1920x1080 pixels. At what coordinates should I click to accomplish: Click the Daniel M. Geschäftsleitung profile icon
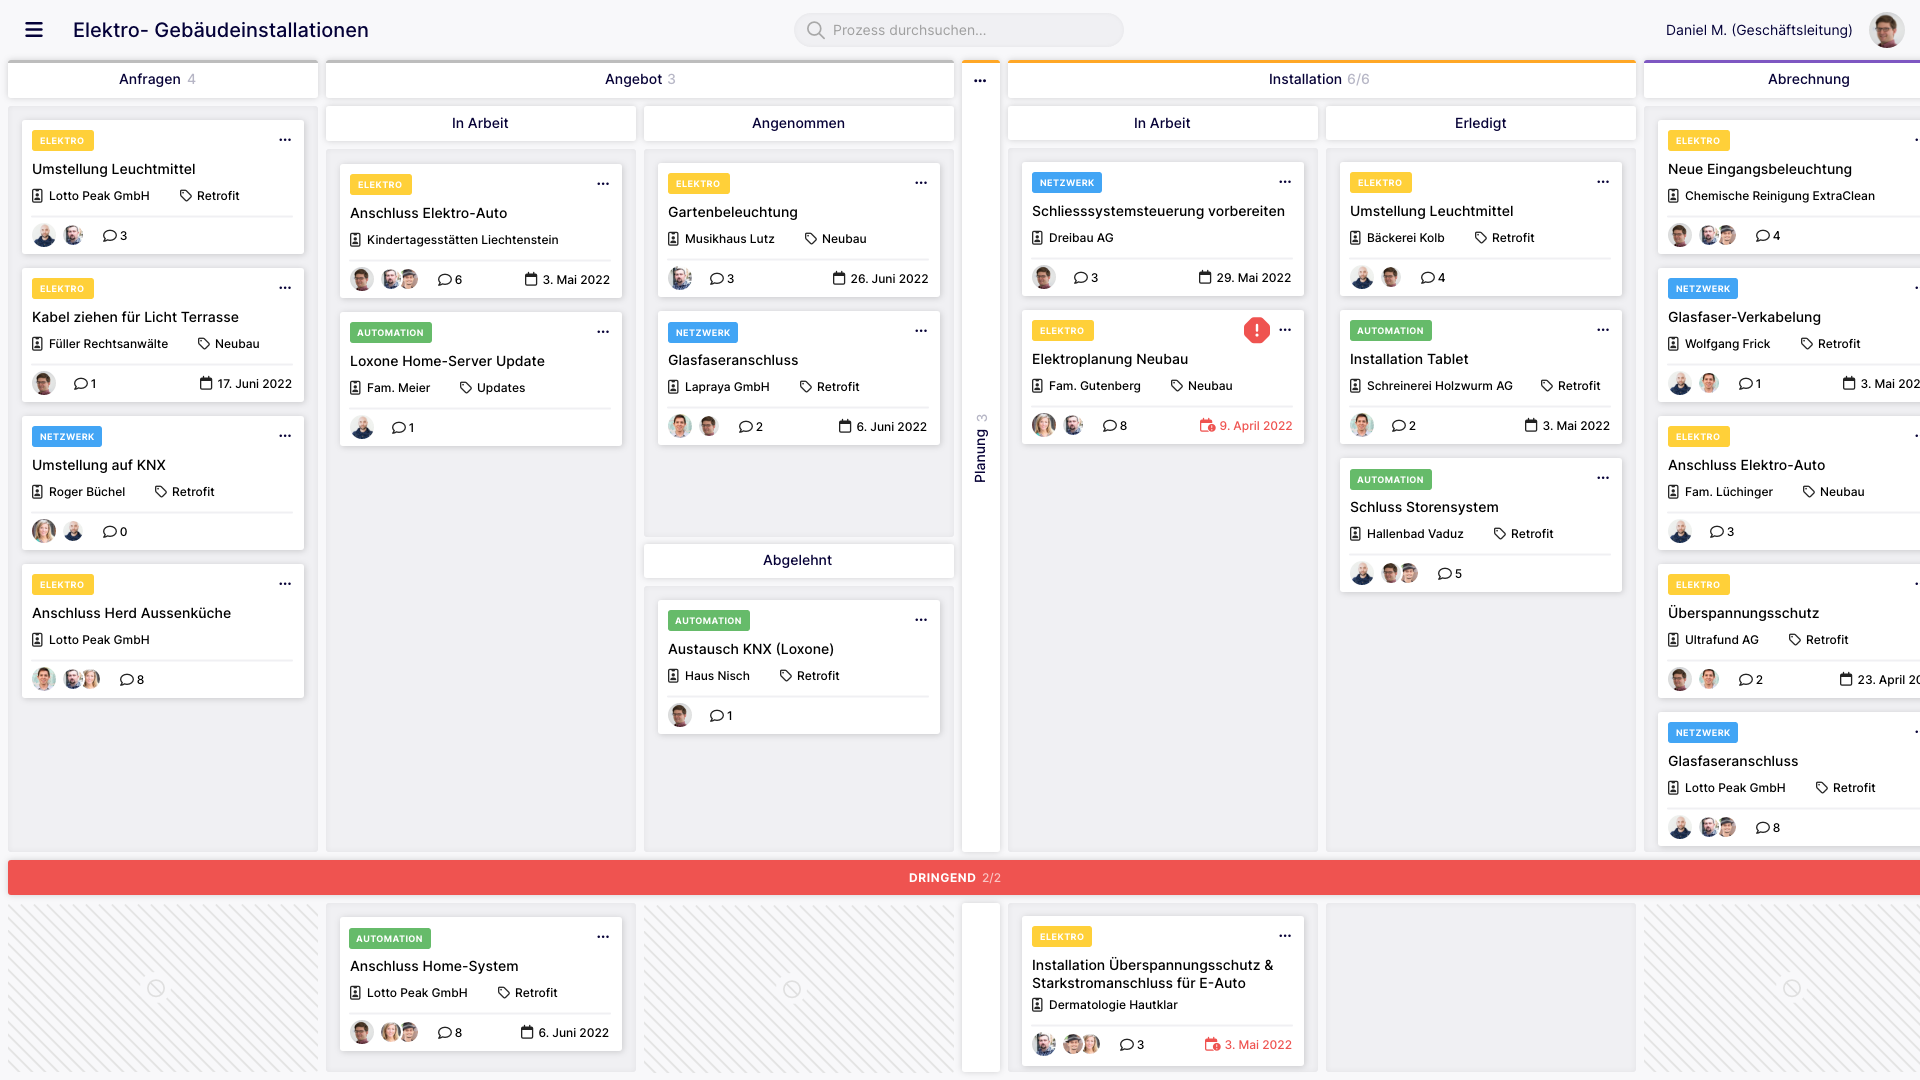point(1886,29)
